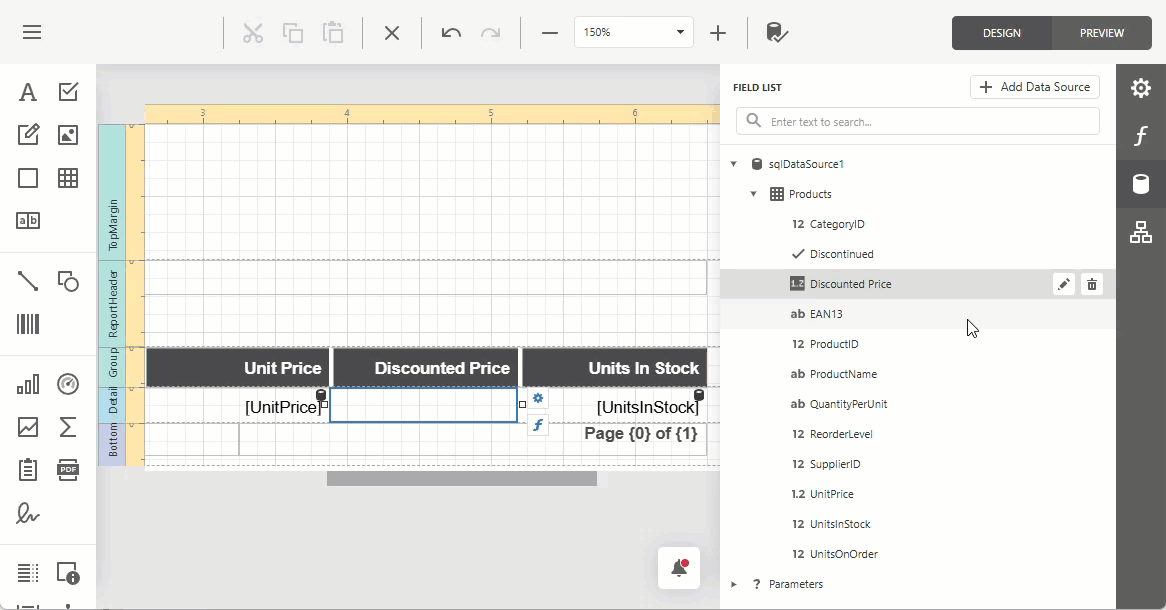Screen dimensions: 1166x610
Task: Select the Shape control tool
Action: click(x=68, y=281)
